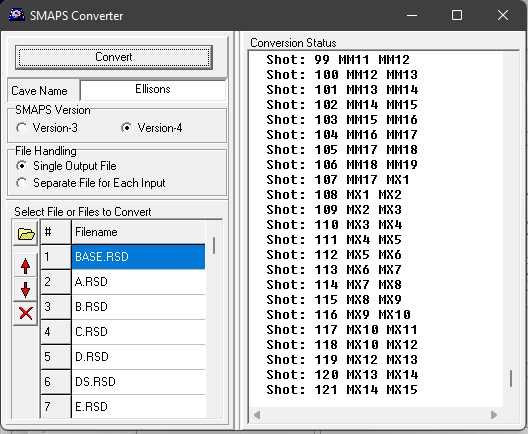
Task: Click the Convert button
Action: tap(113, 57)
